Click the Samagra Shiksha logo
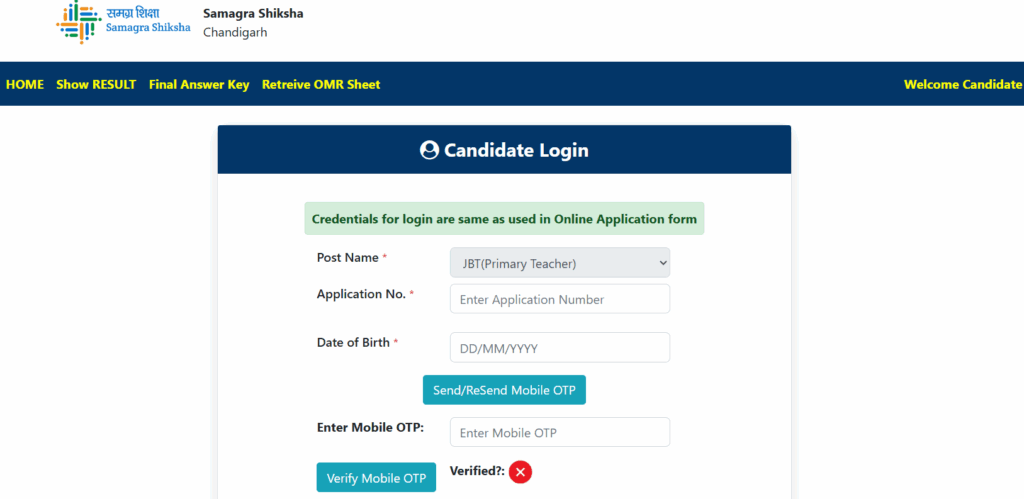 point(123,23)
